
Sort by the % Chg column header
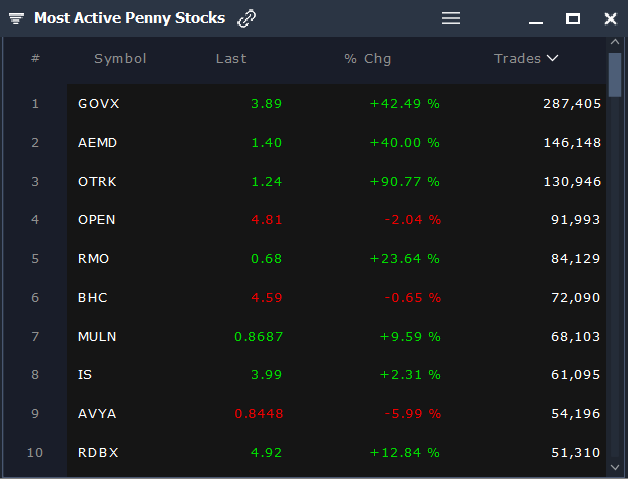coord(368,58)
